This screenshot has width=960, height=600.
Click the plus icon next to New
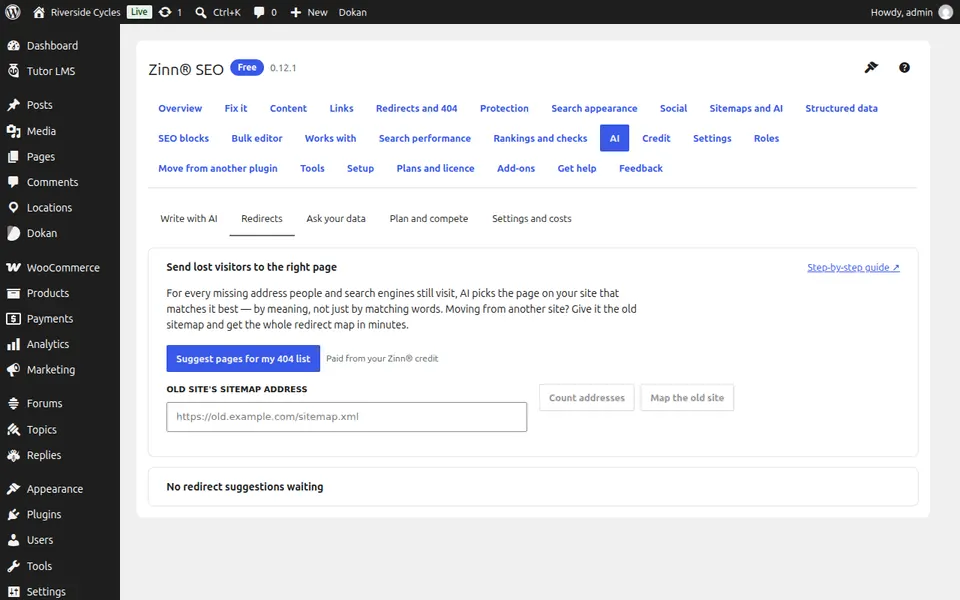click(x=296, y=12)
